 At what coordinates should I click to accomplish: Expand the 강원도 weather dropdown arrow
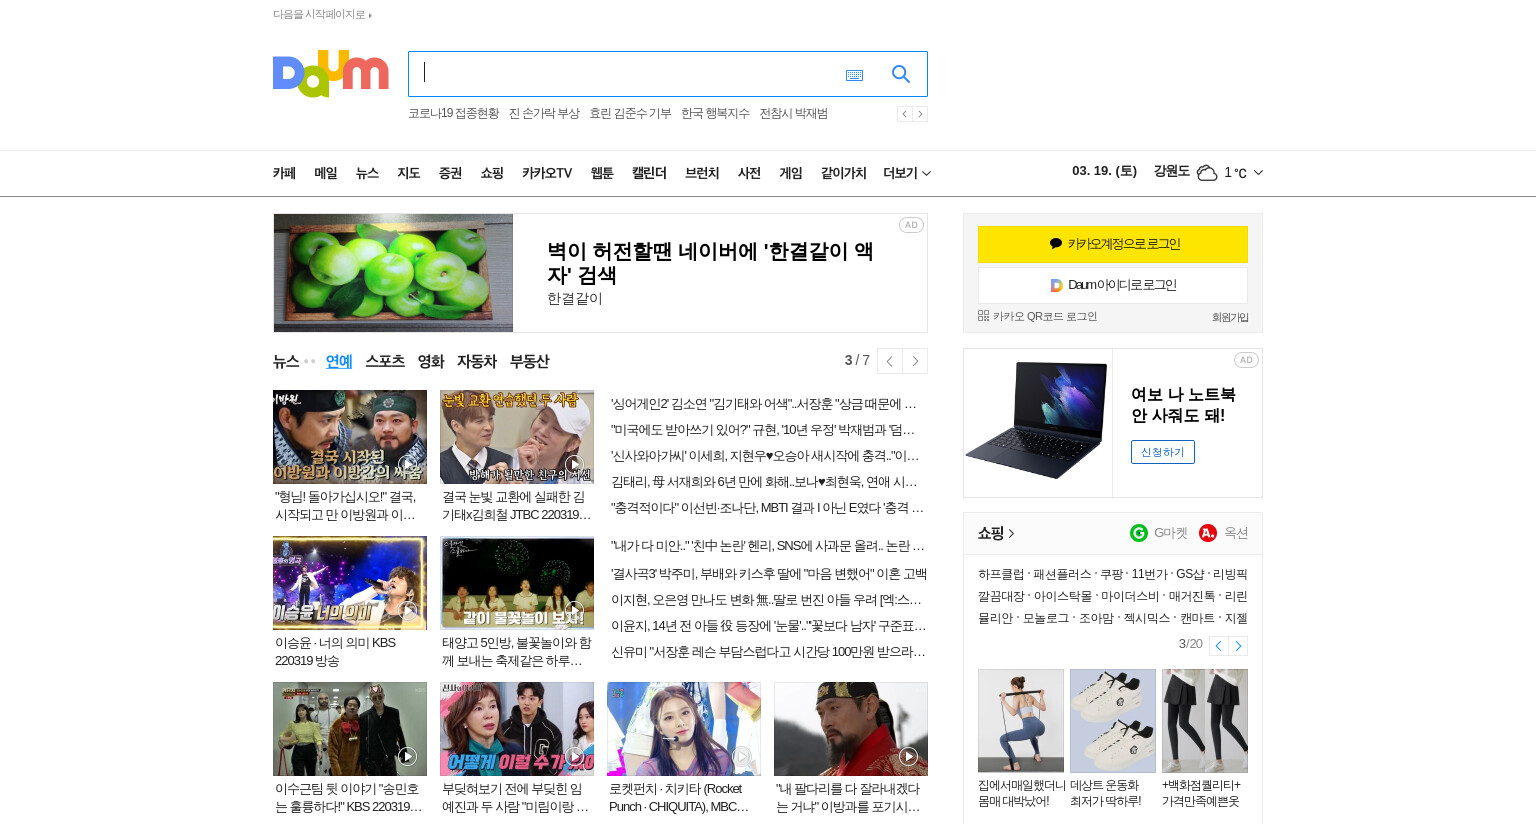1258,173
